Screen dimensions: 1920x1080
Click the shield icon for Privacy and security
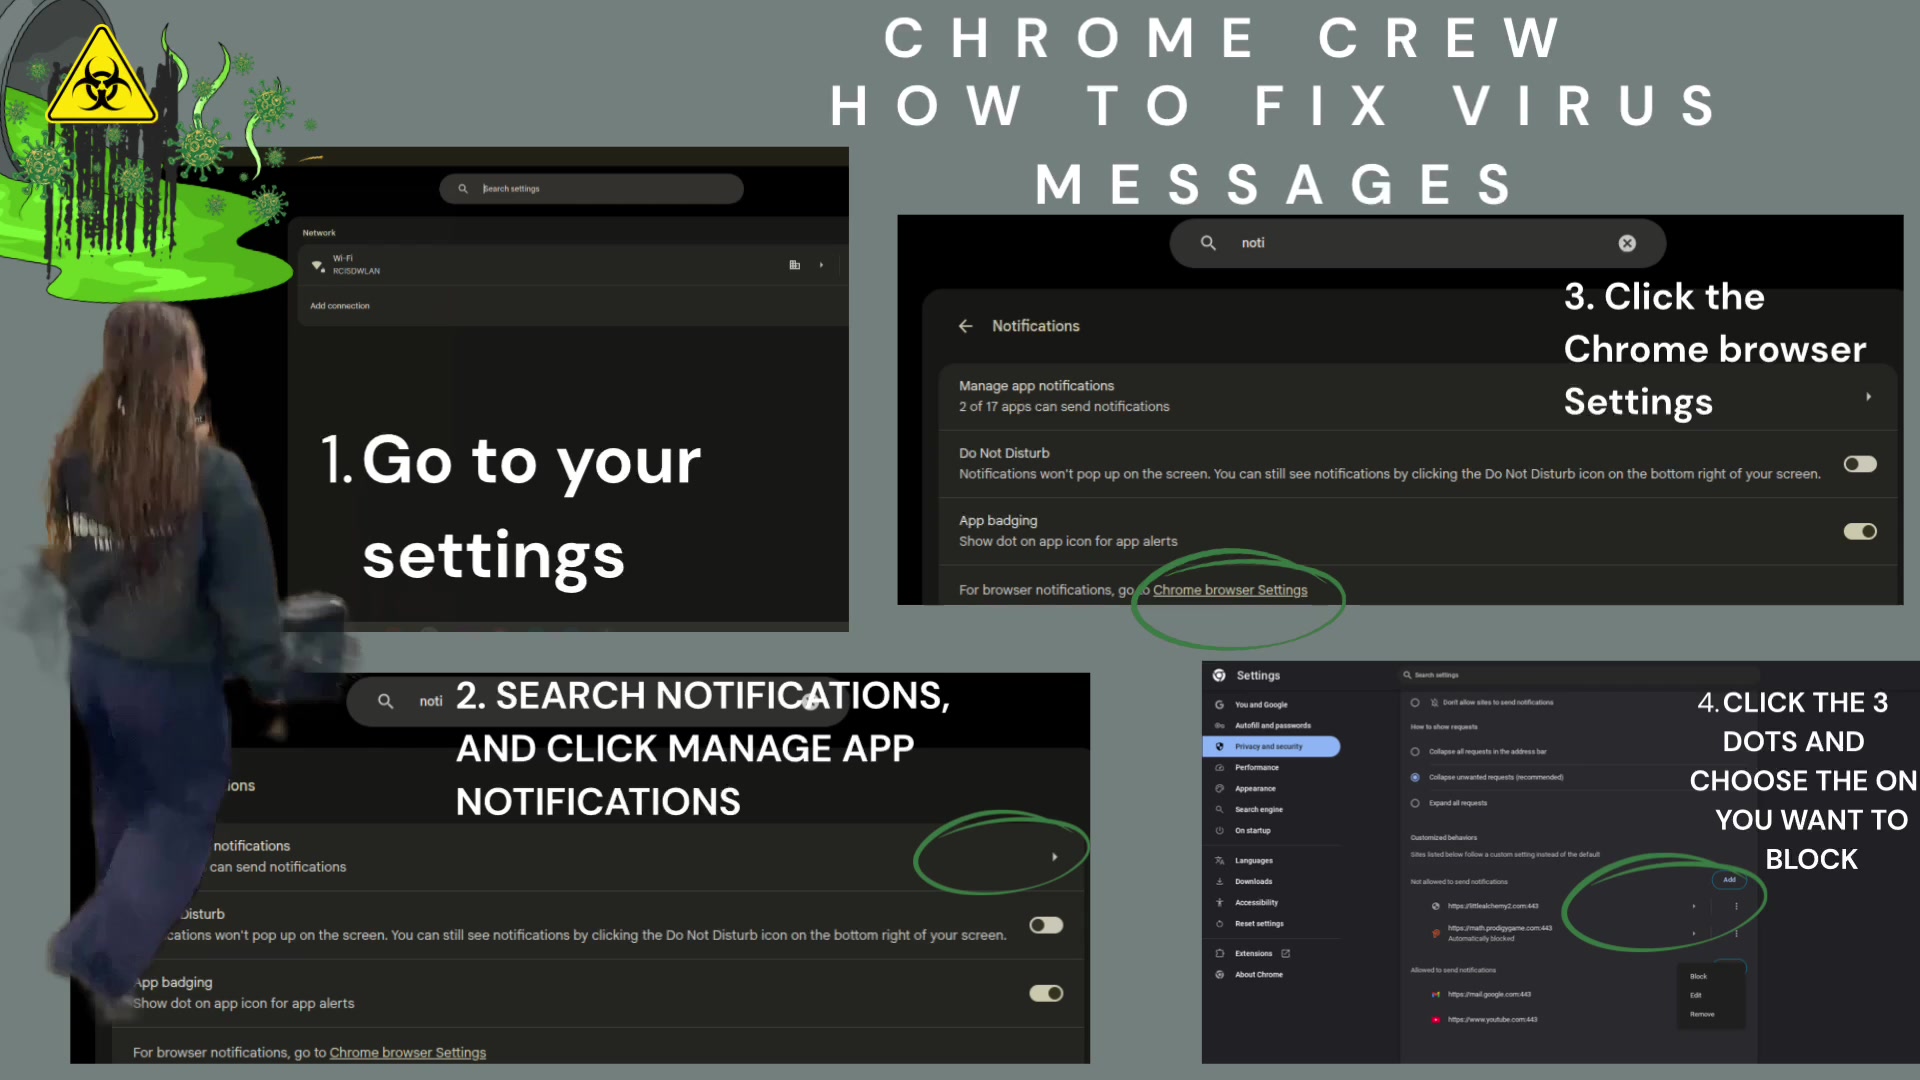pyautogui.click(x=1219, y=746)
